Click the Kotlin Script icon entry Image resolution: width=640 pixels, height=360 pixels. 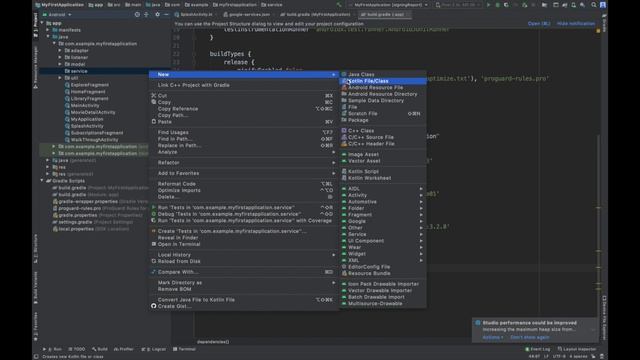(x=344, y=171)
